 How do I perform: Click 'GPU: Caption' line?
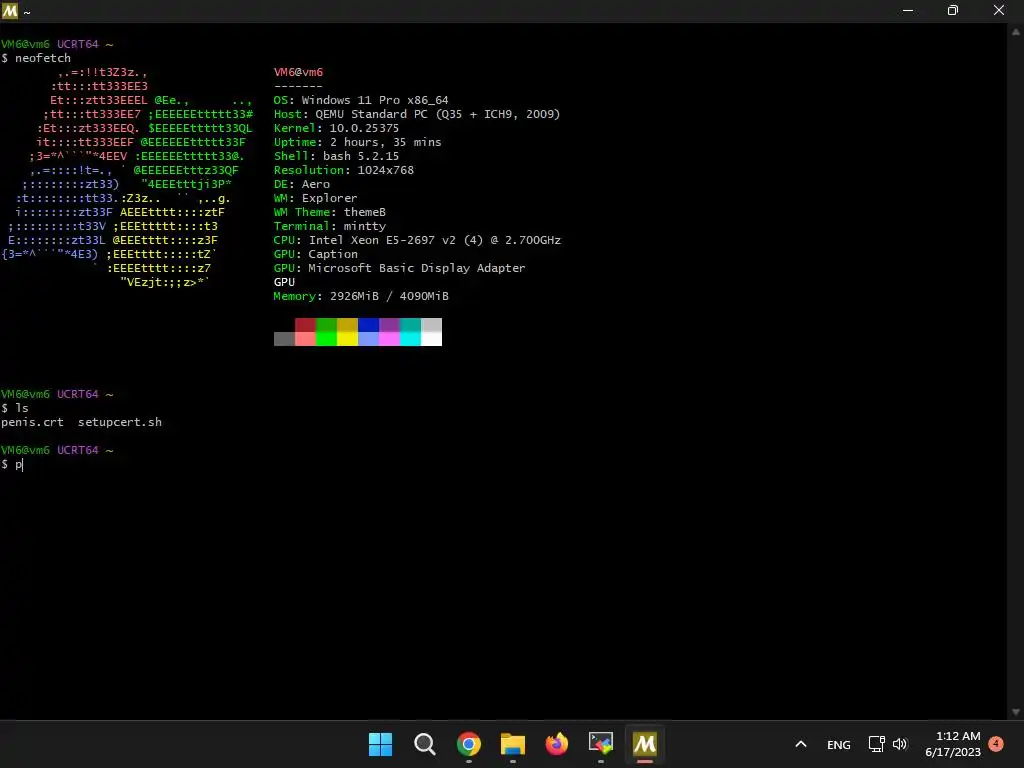[315, 254]
